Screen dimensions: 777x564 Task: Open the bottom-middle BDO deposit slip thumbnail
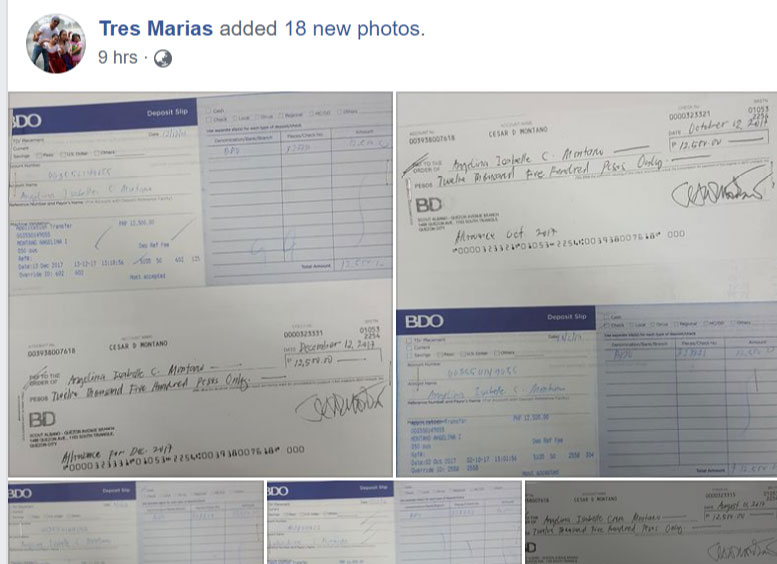coord(394,522)
